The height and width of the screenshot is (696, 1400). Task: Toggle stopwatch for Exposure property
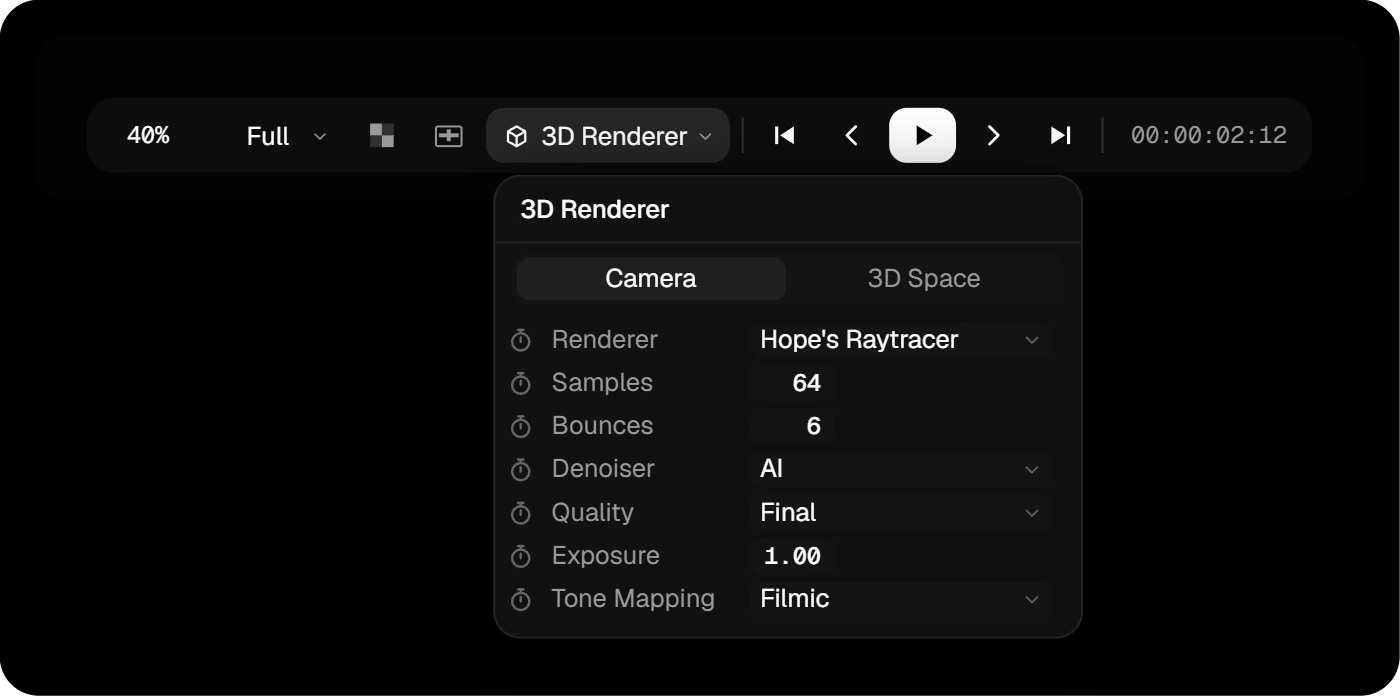click(521, 556)
